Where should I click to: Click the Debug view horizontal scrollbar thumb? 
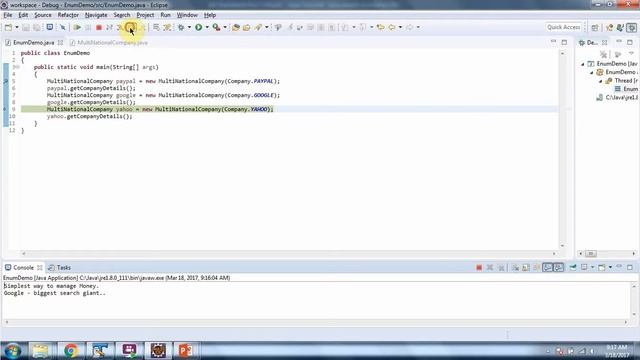tap(591, 253)
